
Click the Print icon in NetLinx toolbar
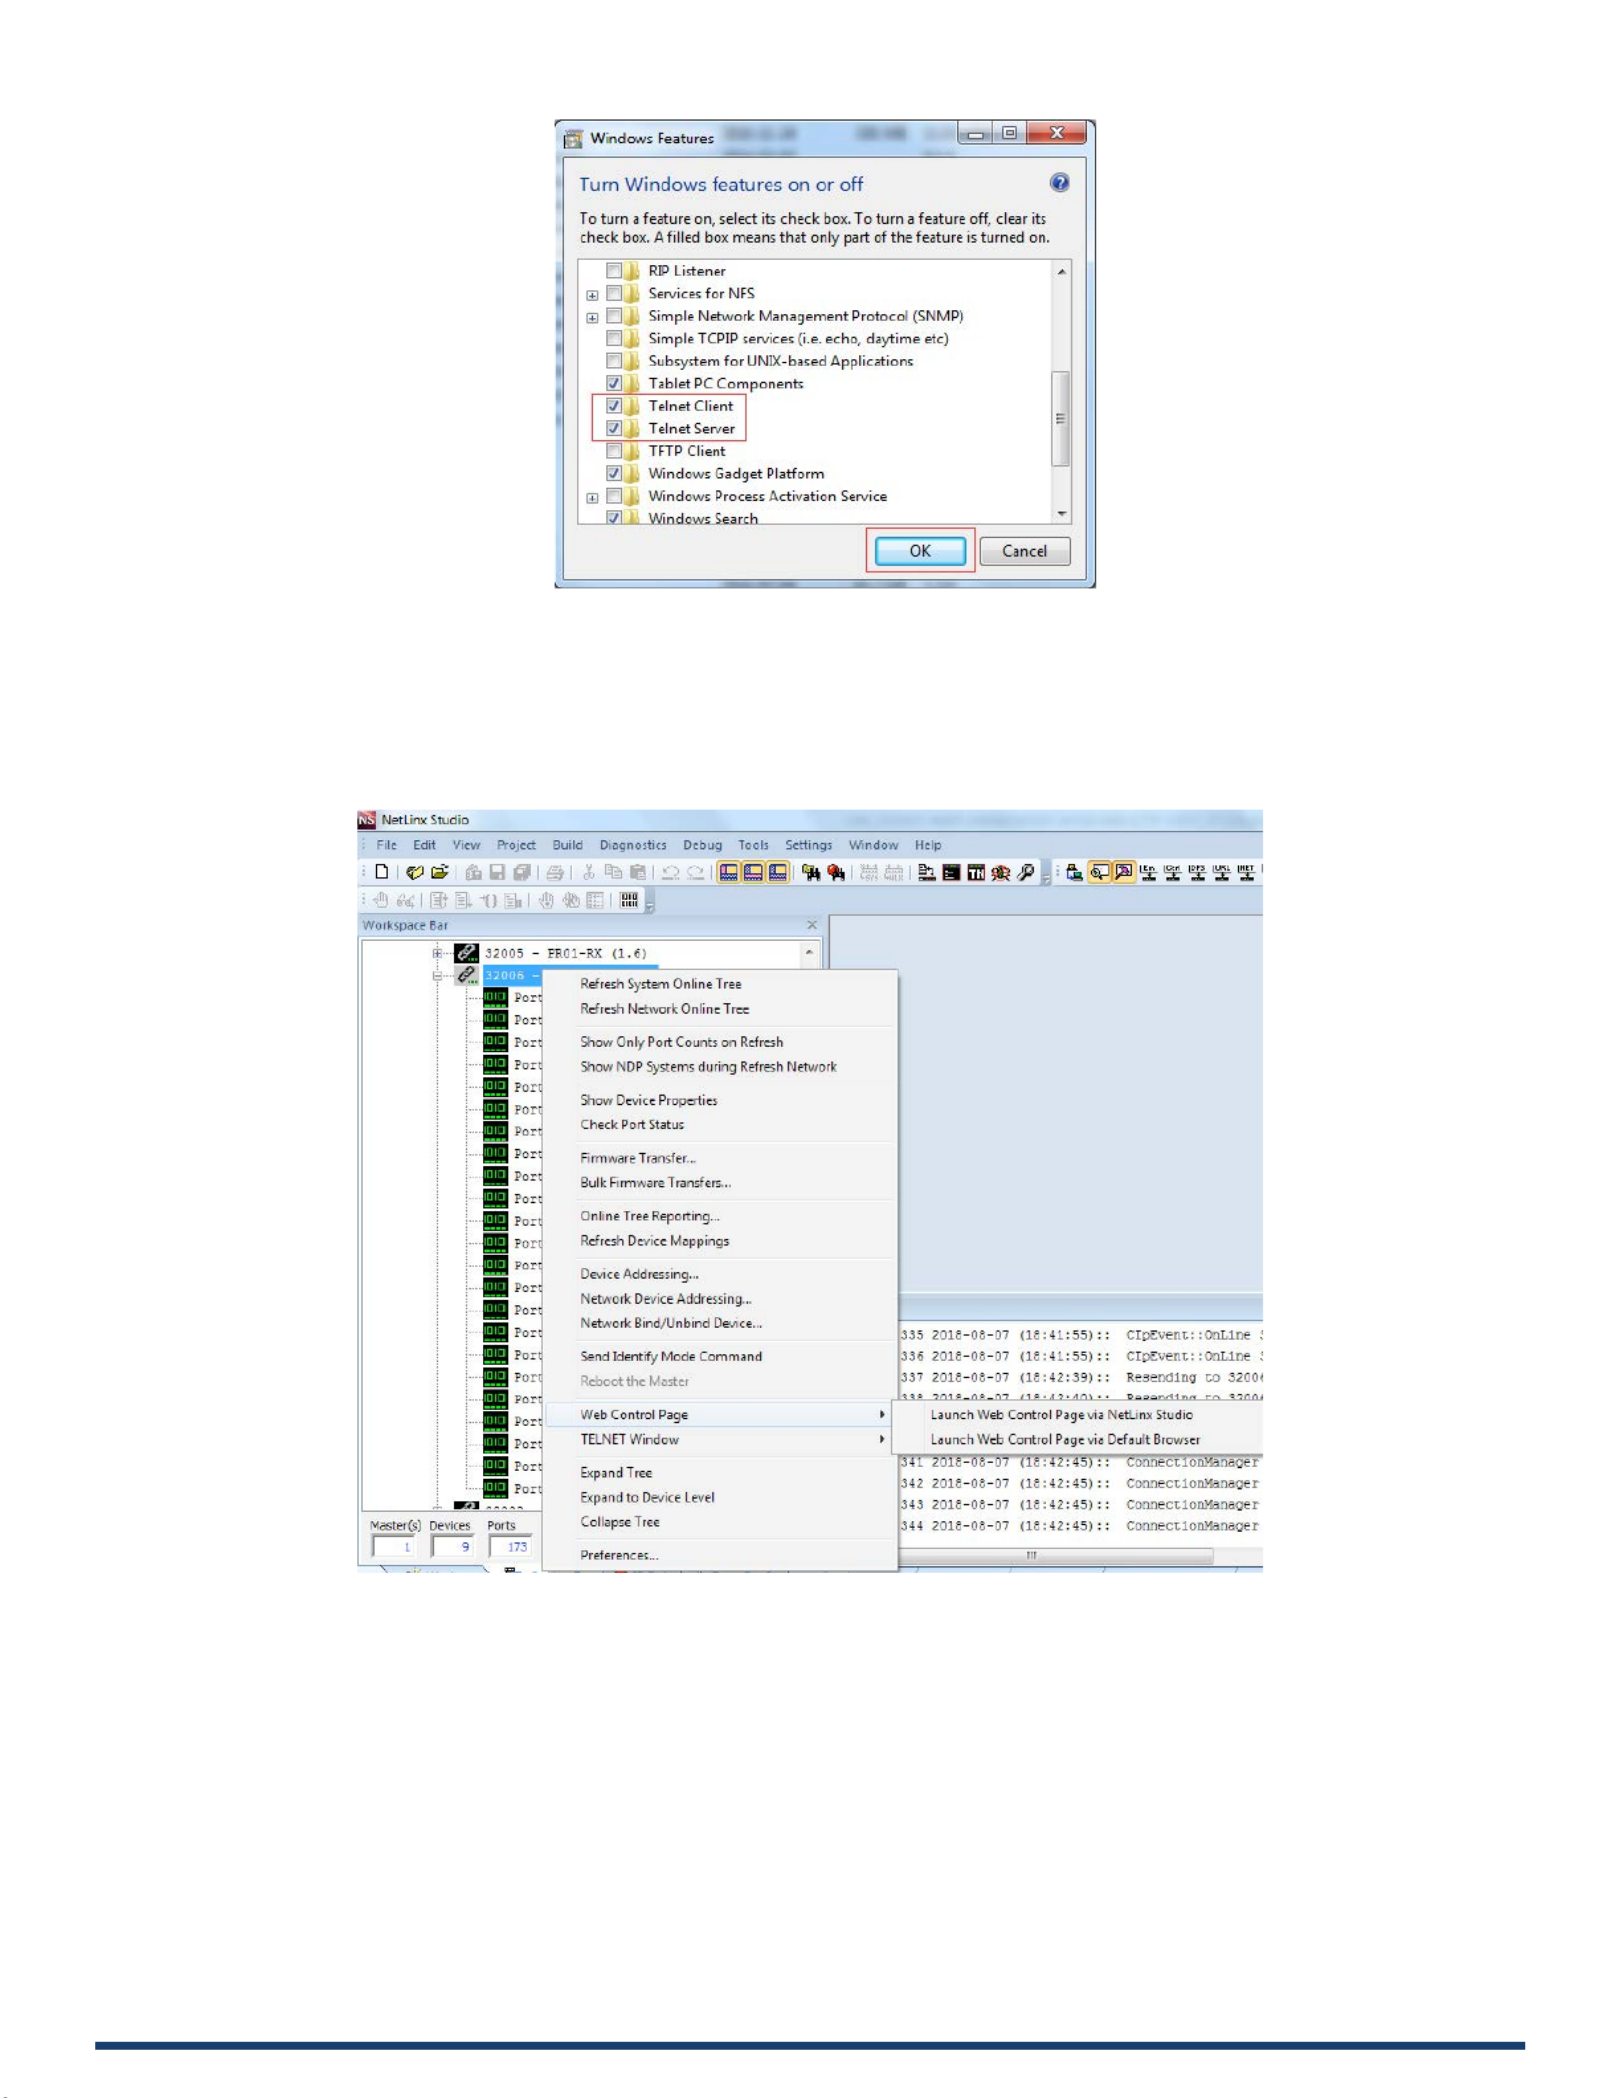[555, 872]
